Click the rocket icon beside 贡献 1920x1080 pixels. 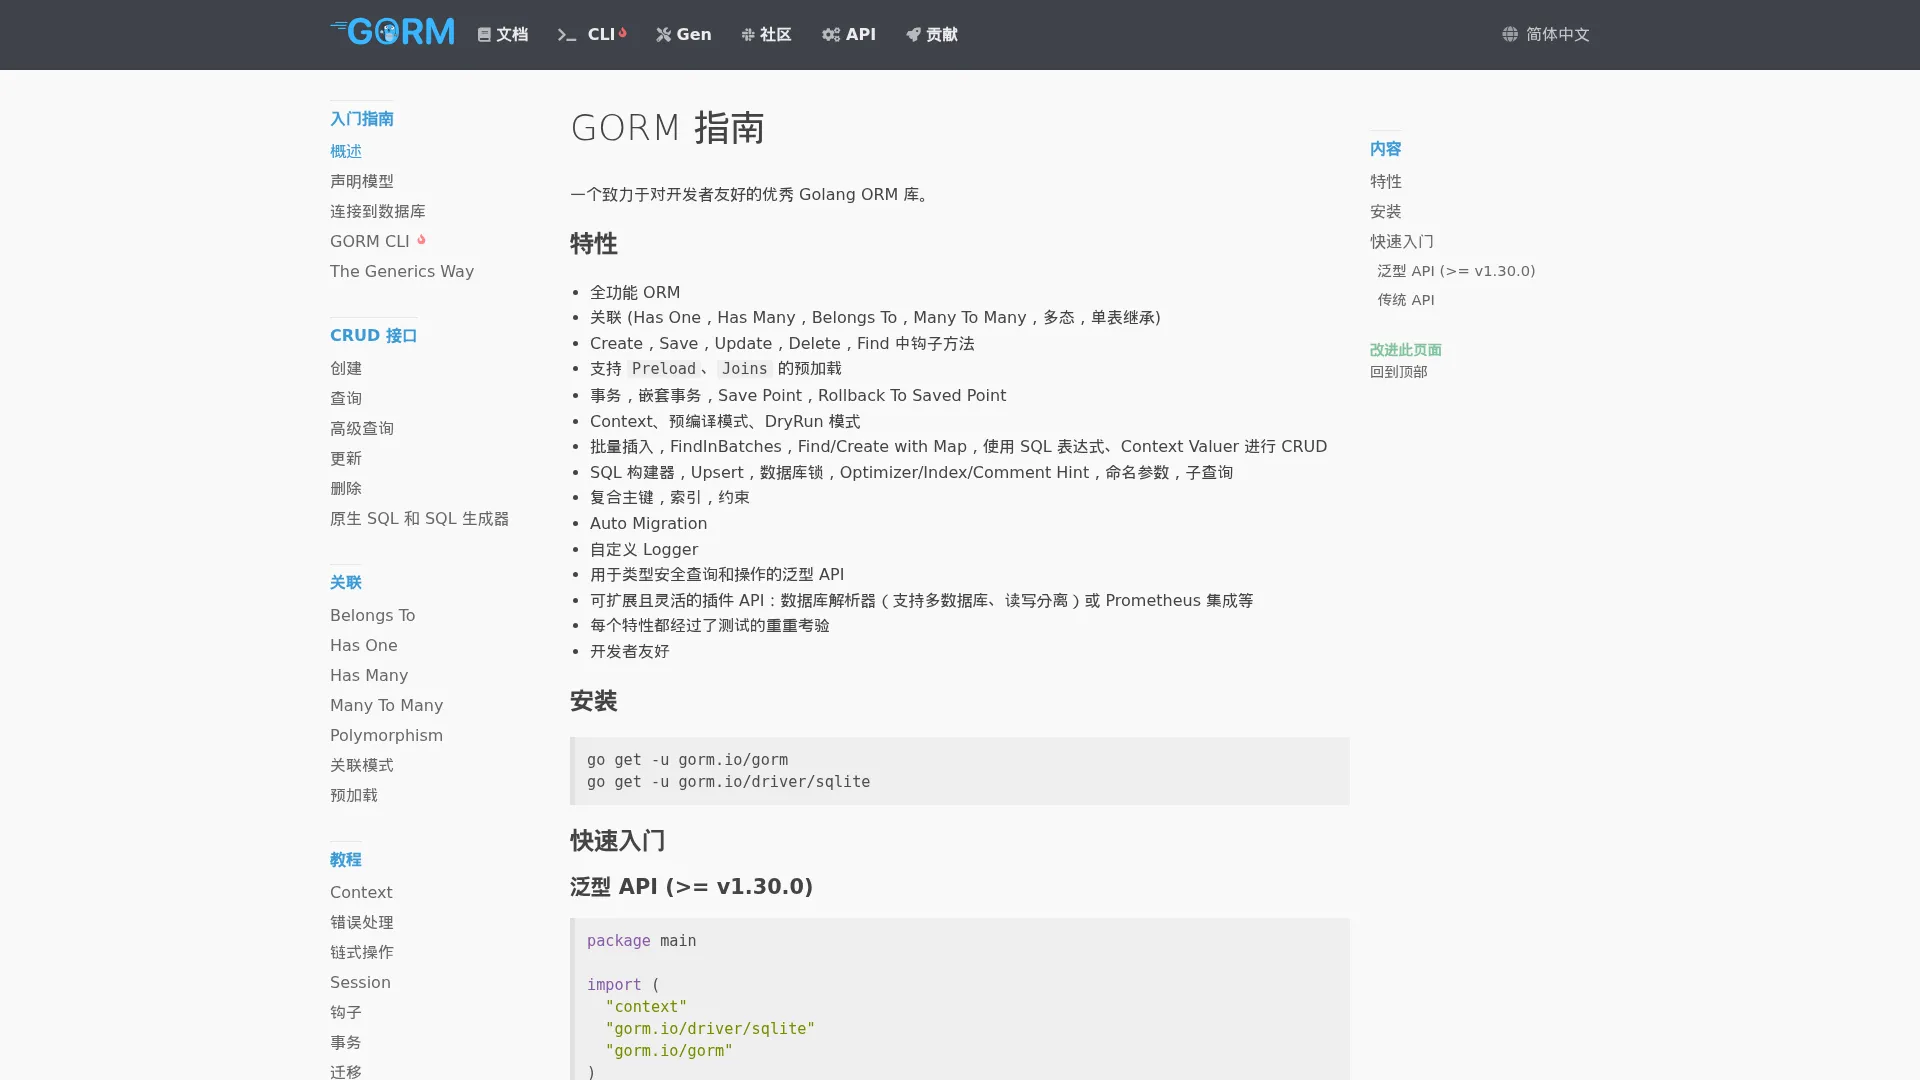click(x=913, y=35)
